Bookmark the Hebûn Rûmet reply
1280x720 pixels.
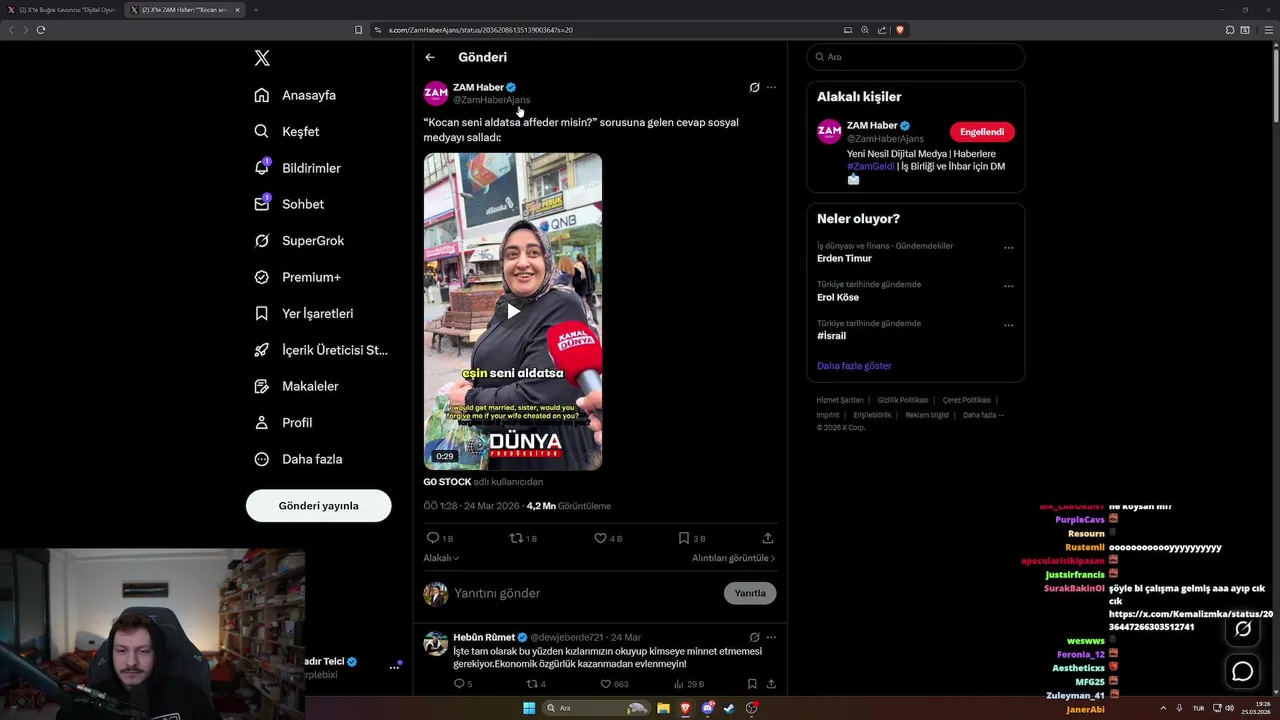point(752,684)
